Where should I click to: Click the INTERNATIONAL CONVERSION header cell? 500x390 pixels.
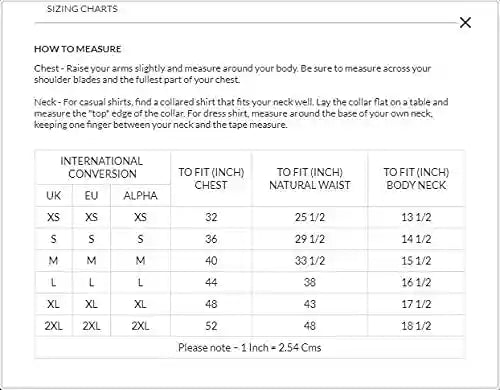coord(102,167)
